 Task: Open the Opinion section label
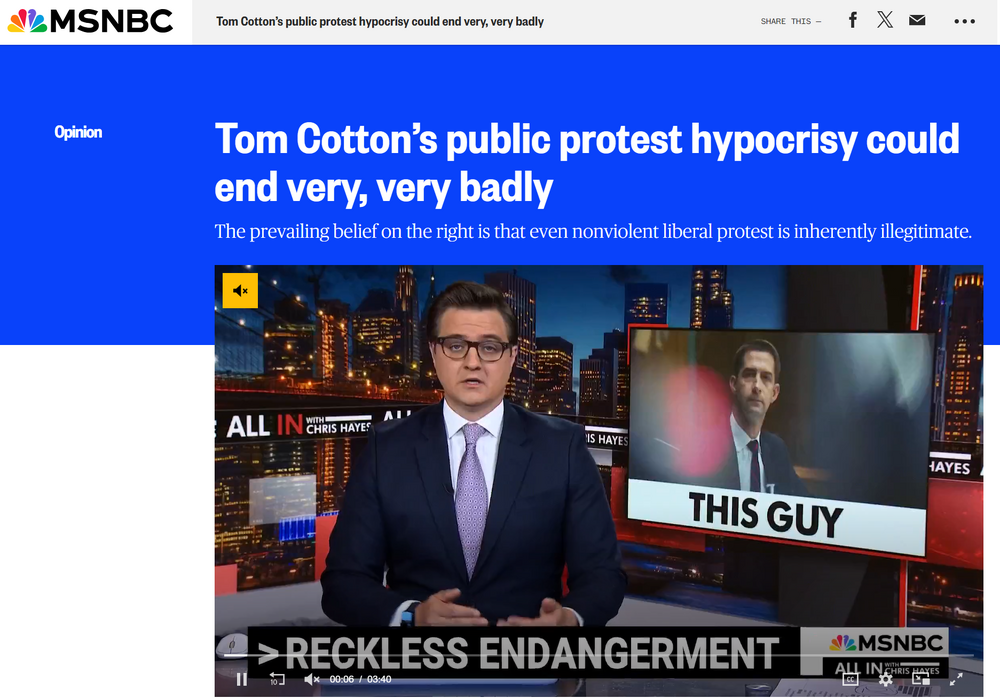click(78, 132)
